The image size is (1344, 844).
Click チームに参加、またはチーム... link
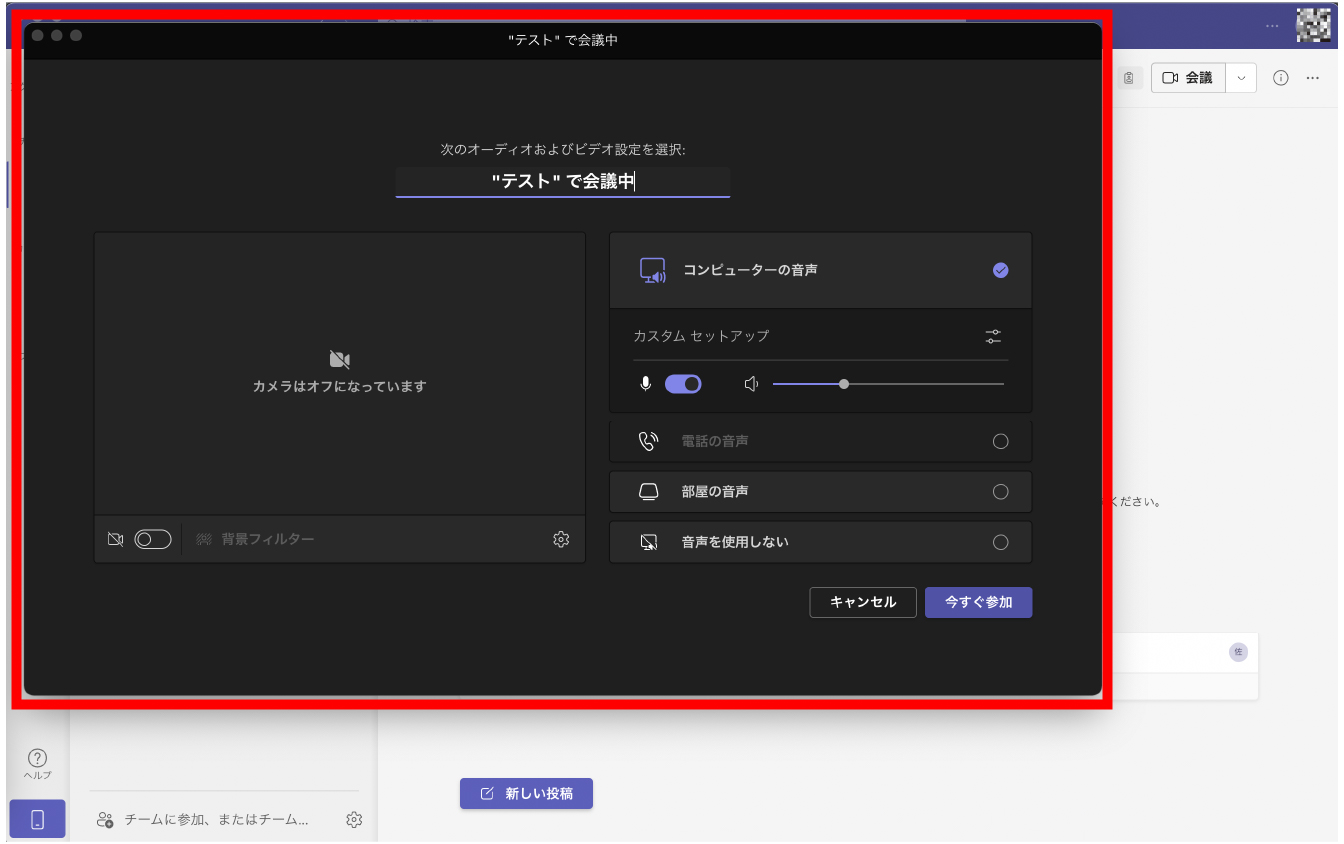coord(215,820)
